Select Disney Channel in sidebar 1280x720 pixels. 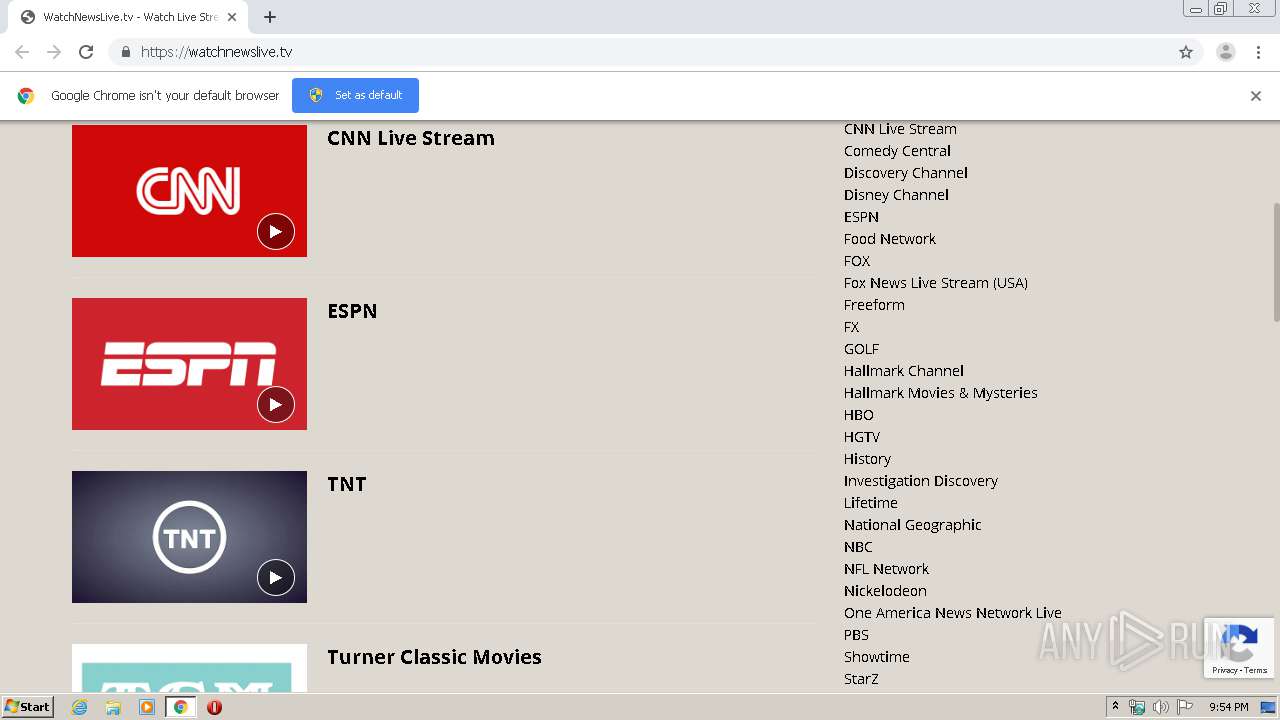(x=896, y=195)
